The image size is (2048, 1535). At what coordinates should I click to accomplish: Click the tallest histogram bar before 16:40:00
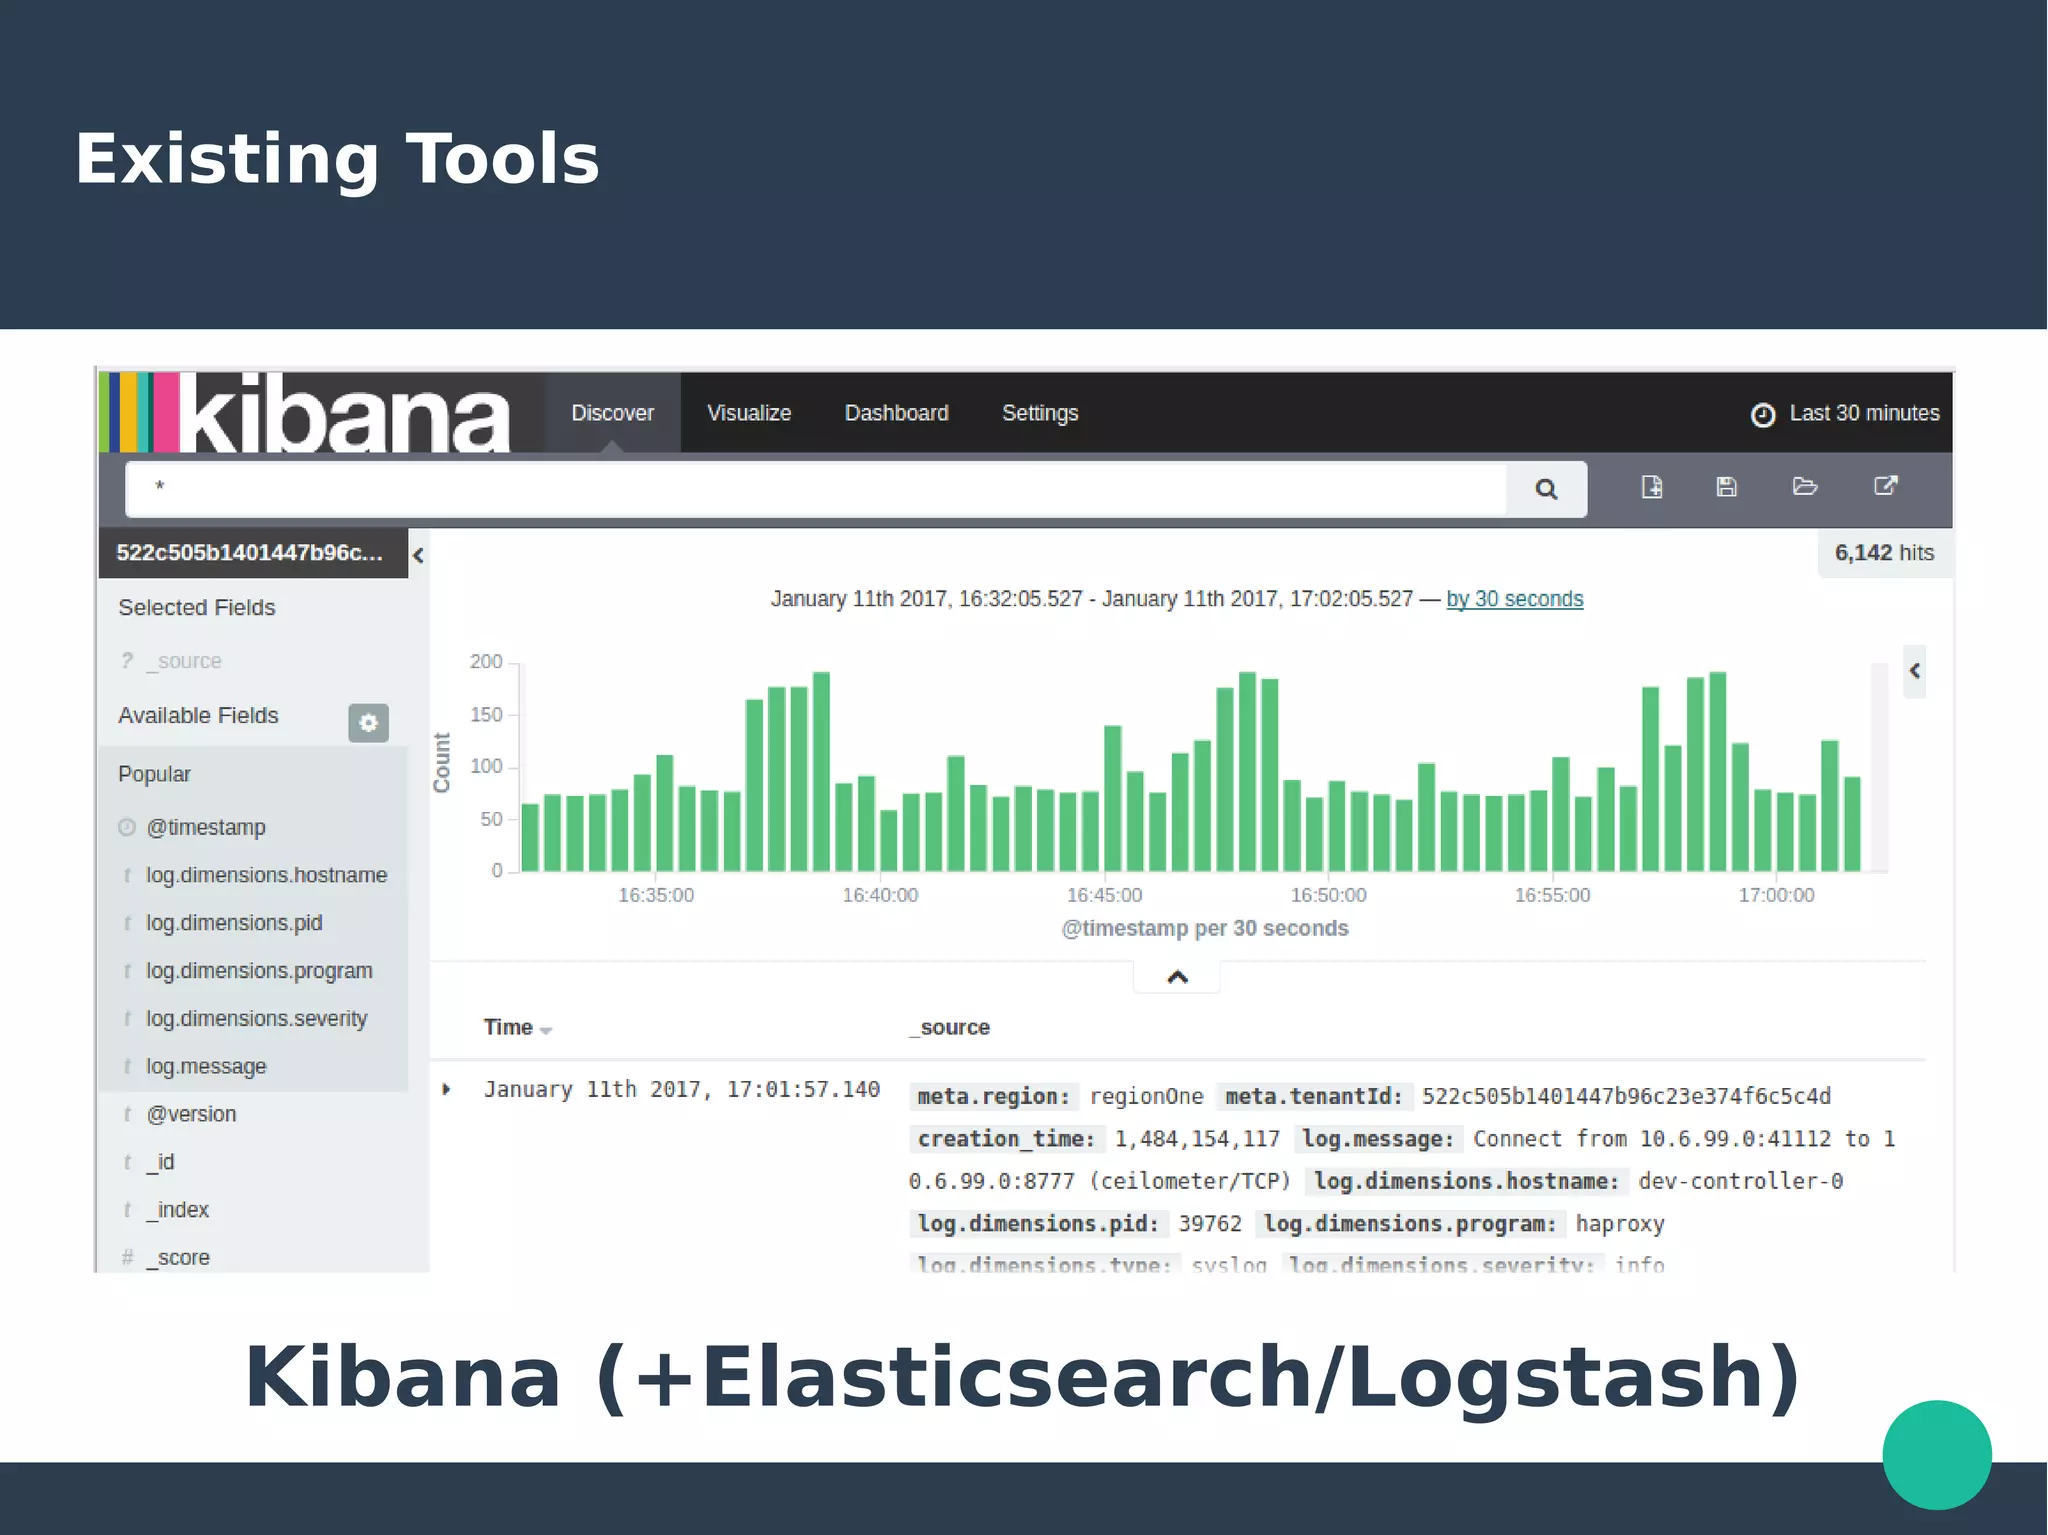(821, 771)
